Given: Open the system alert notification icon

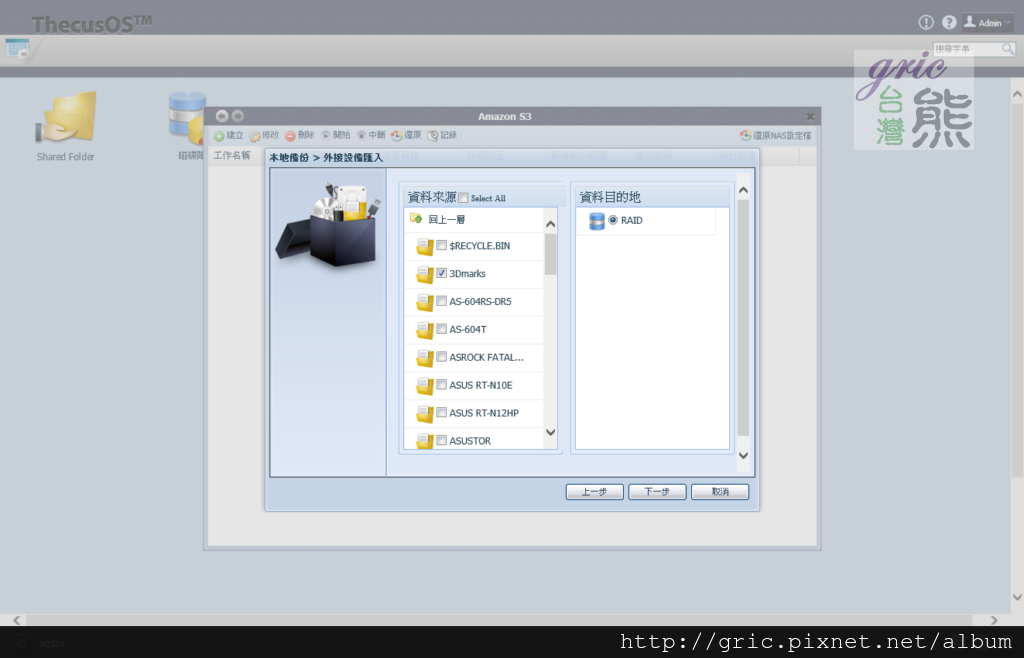Looking at the screenshot, I should coord(926,22).
